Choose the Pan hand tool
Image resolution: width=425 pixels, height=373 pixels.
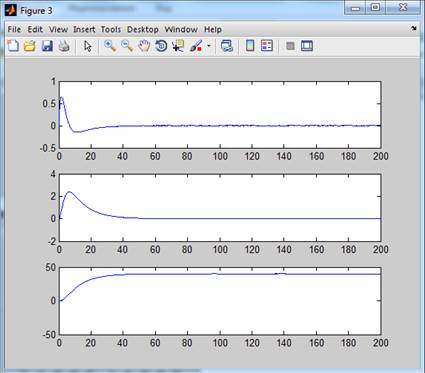[144, 46]
